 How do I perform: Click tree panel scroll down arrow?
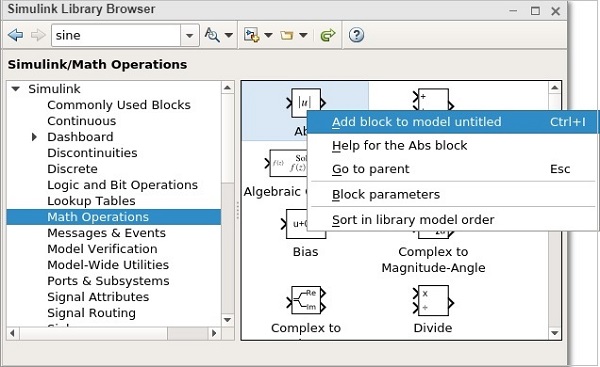(x=227, y=320)
